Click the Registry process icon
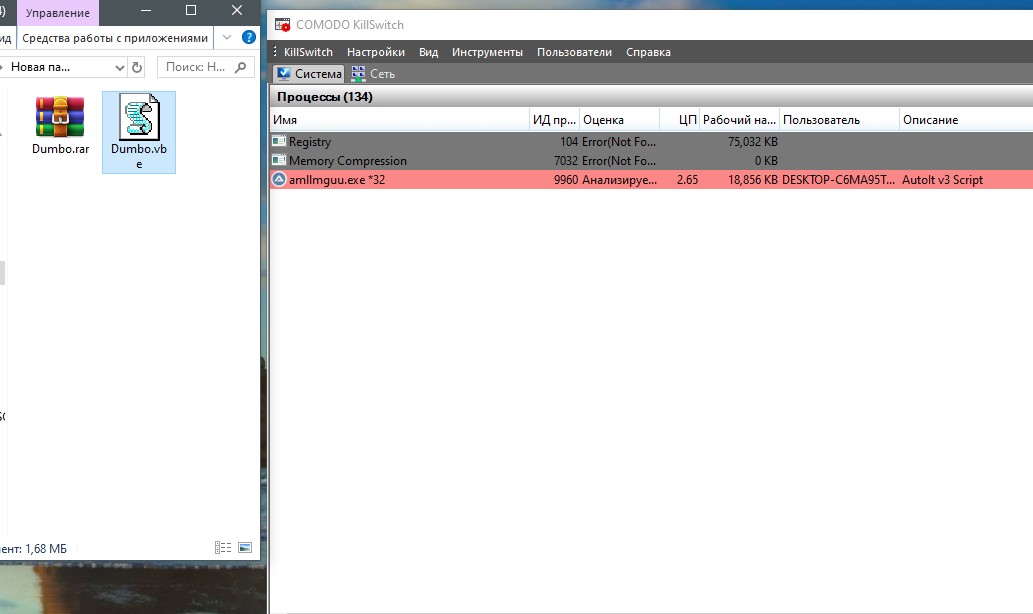 point(279,142)
